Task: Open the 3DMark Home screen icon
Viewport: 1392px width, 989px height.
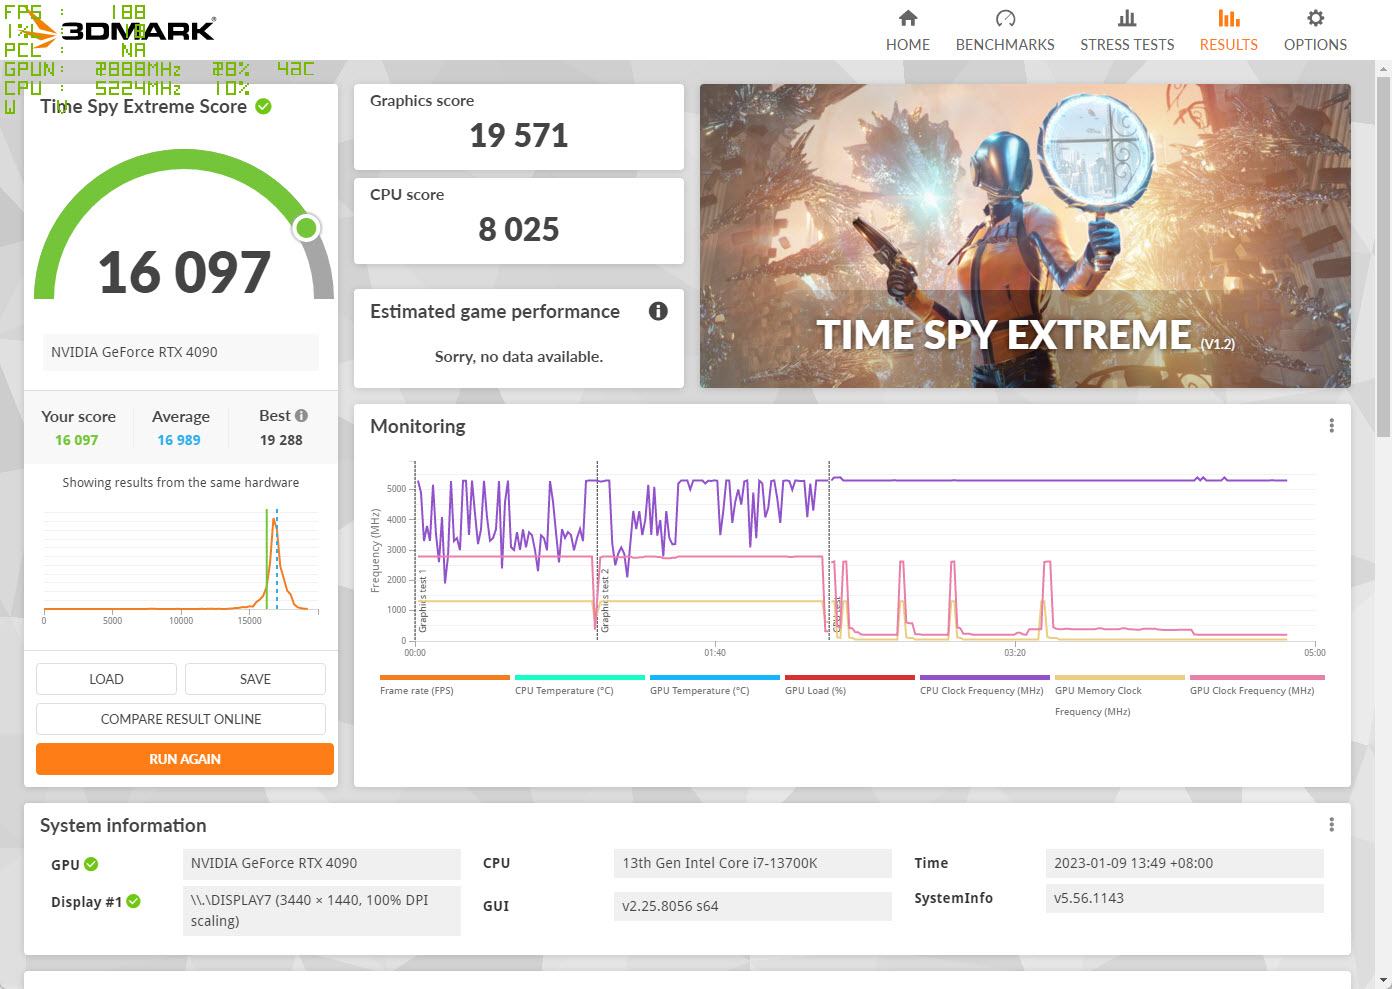Action: [x=907, y=18]
